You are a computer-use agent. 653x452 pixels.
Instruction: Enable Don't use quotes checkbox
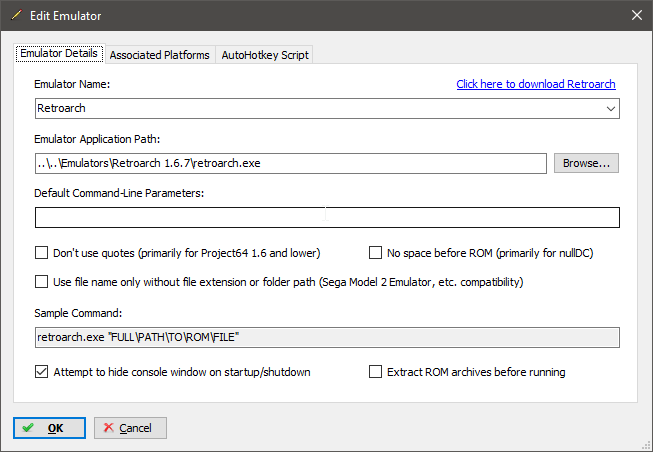pos(41,253)
